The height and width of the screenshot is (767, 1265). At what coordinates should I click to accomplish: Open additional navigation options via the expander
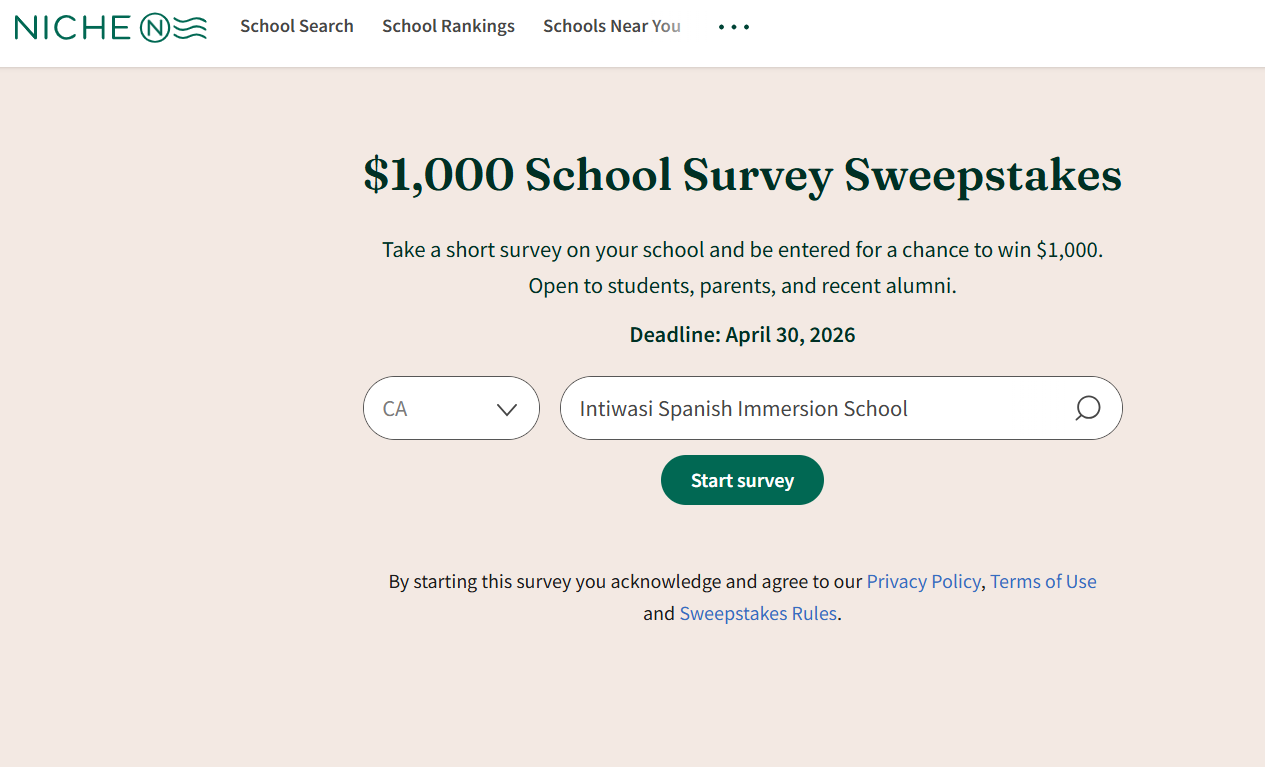733,27
